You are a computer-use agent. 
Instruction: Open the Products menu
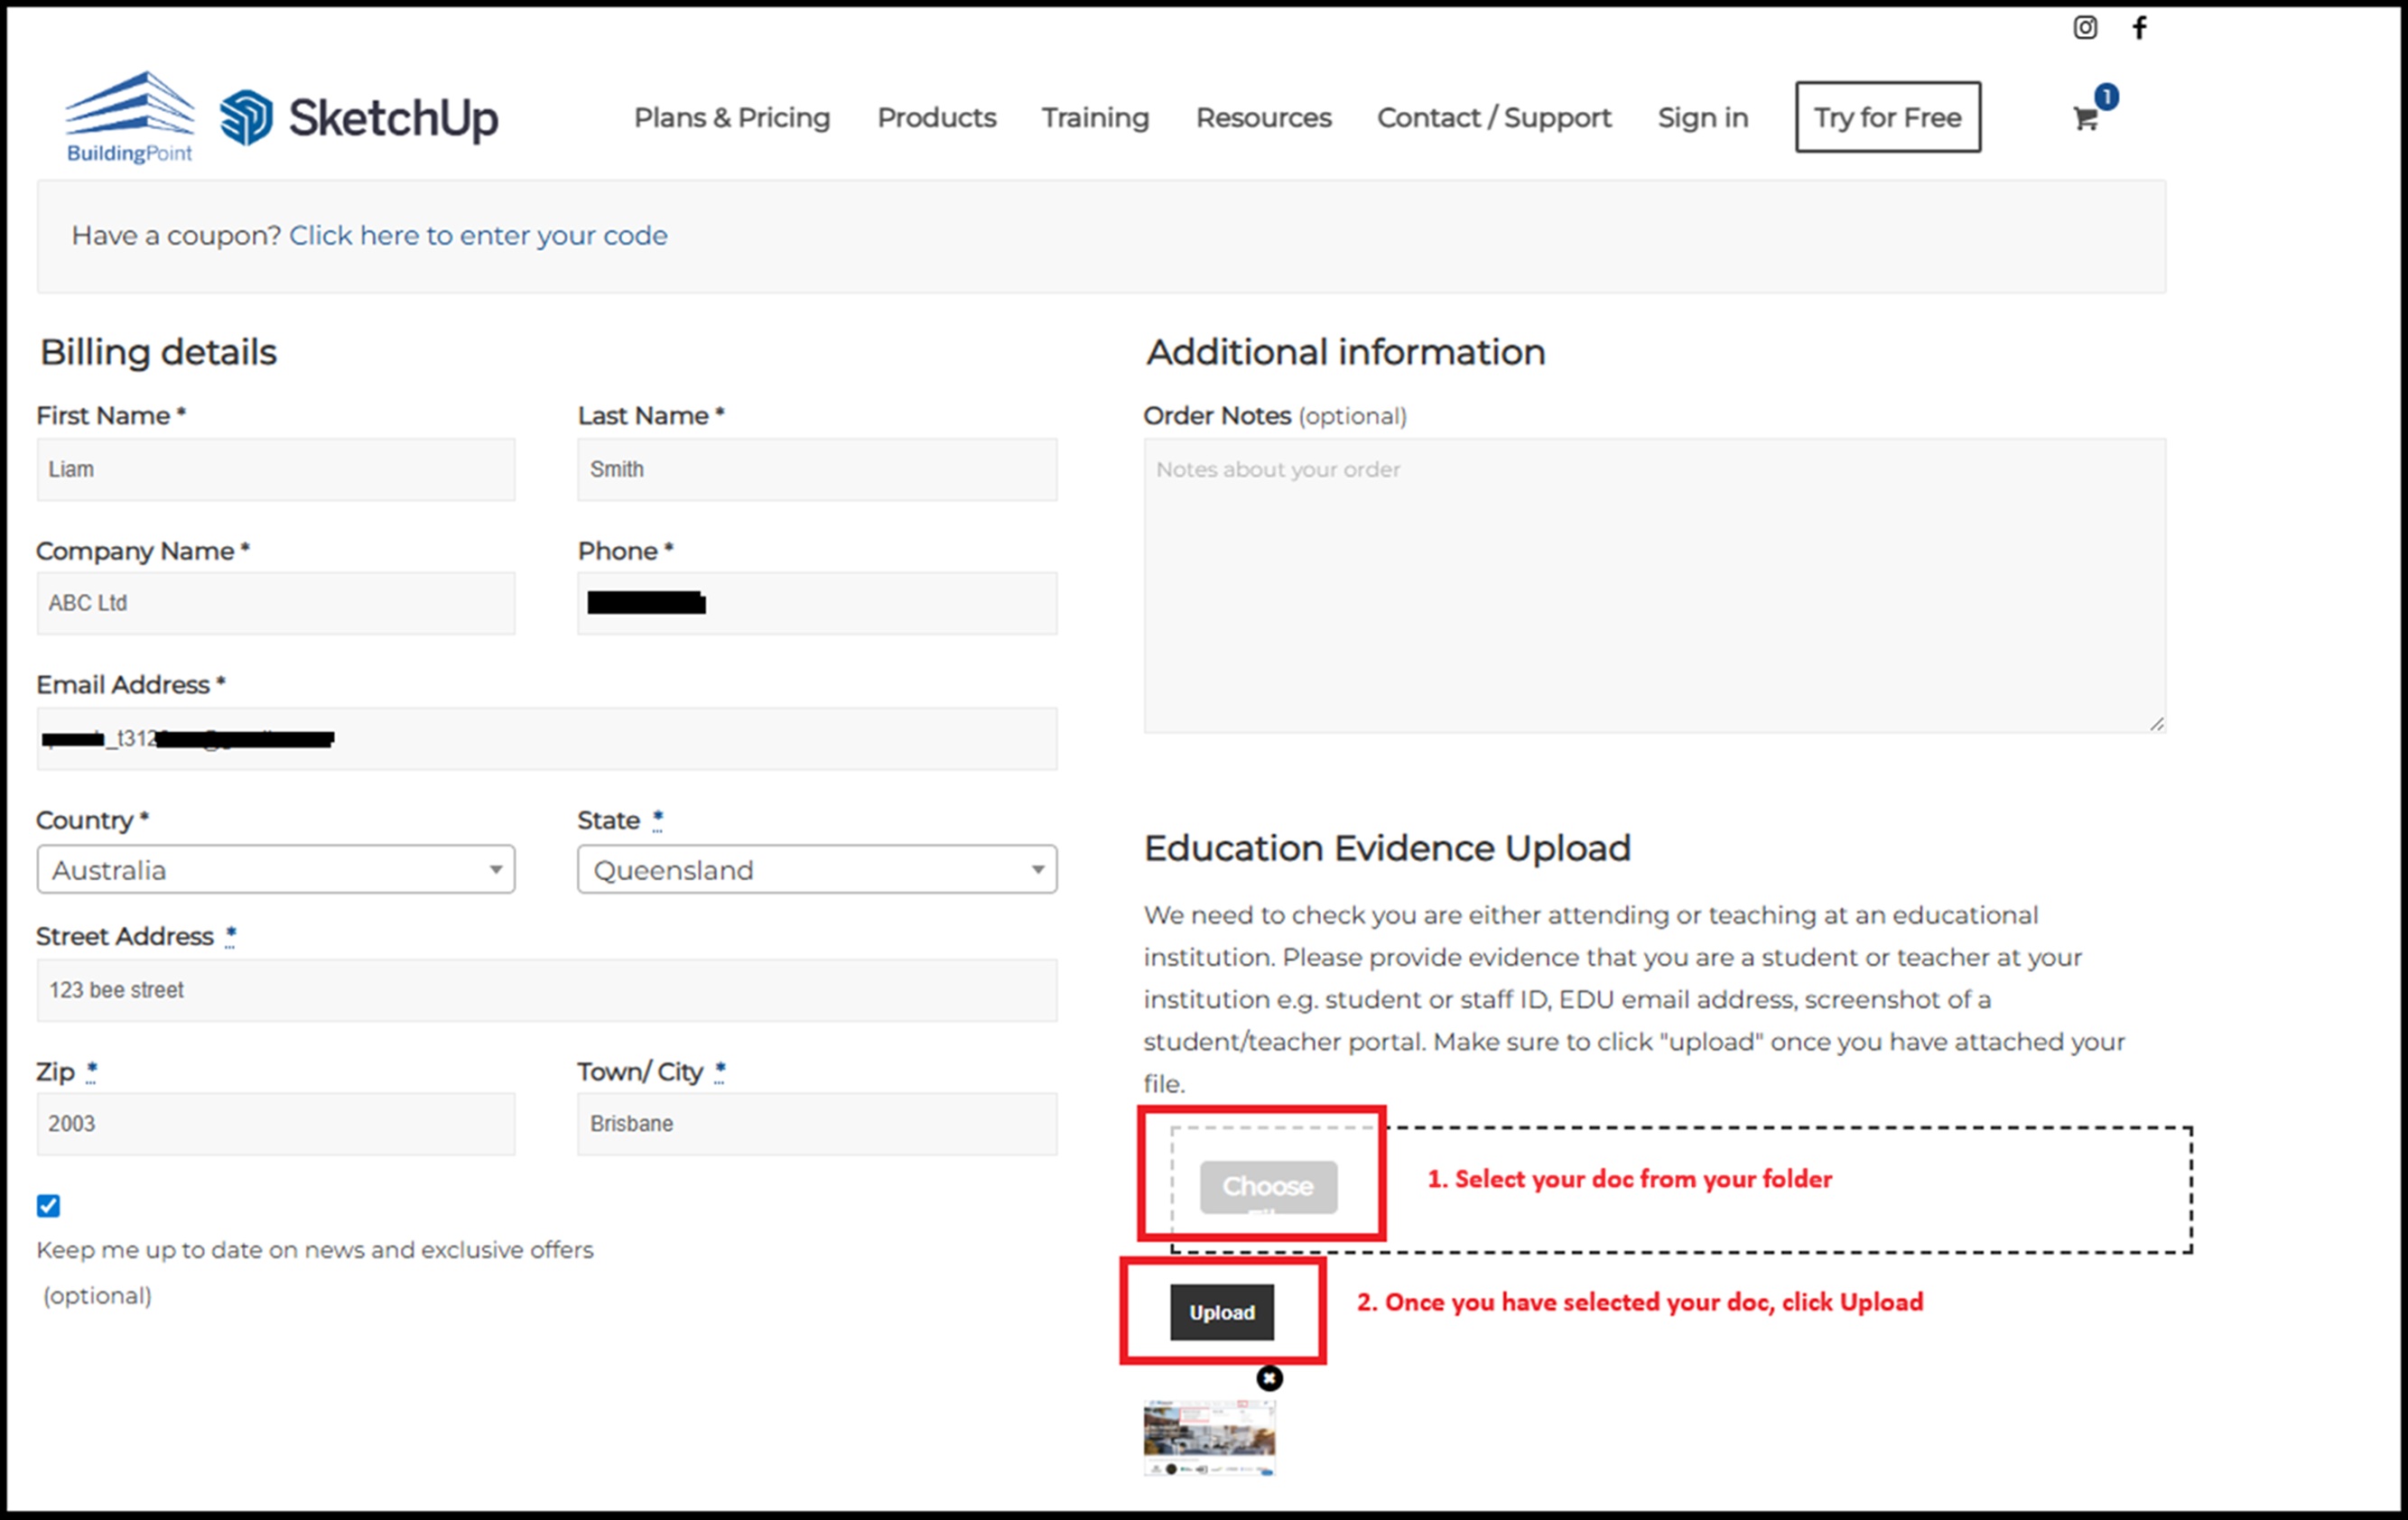pyautogui.click(x=936, y=117)
